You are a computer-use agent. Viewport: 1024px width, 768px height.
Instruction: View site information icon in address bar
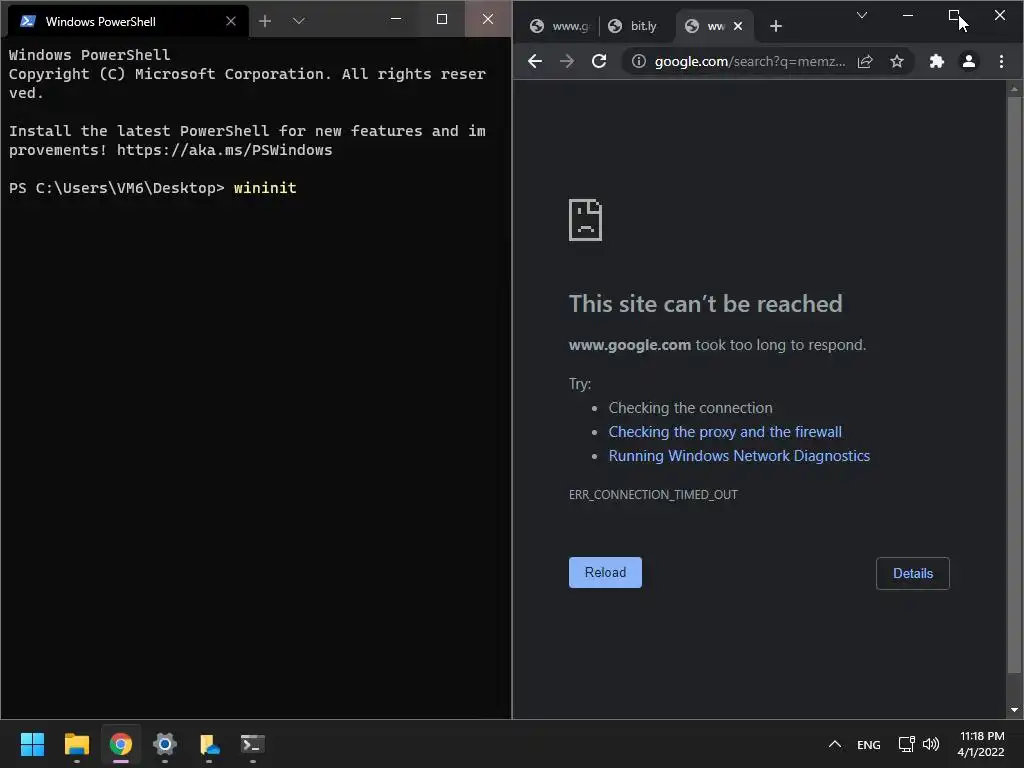point(639,61)
